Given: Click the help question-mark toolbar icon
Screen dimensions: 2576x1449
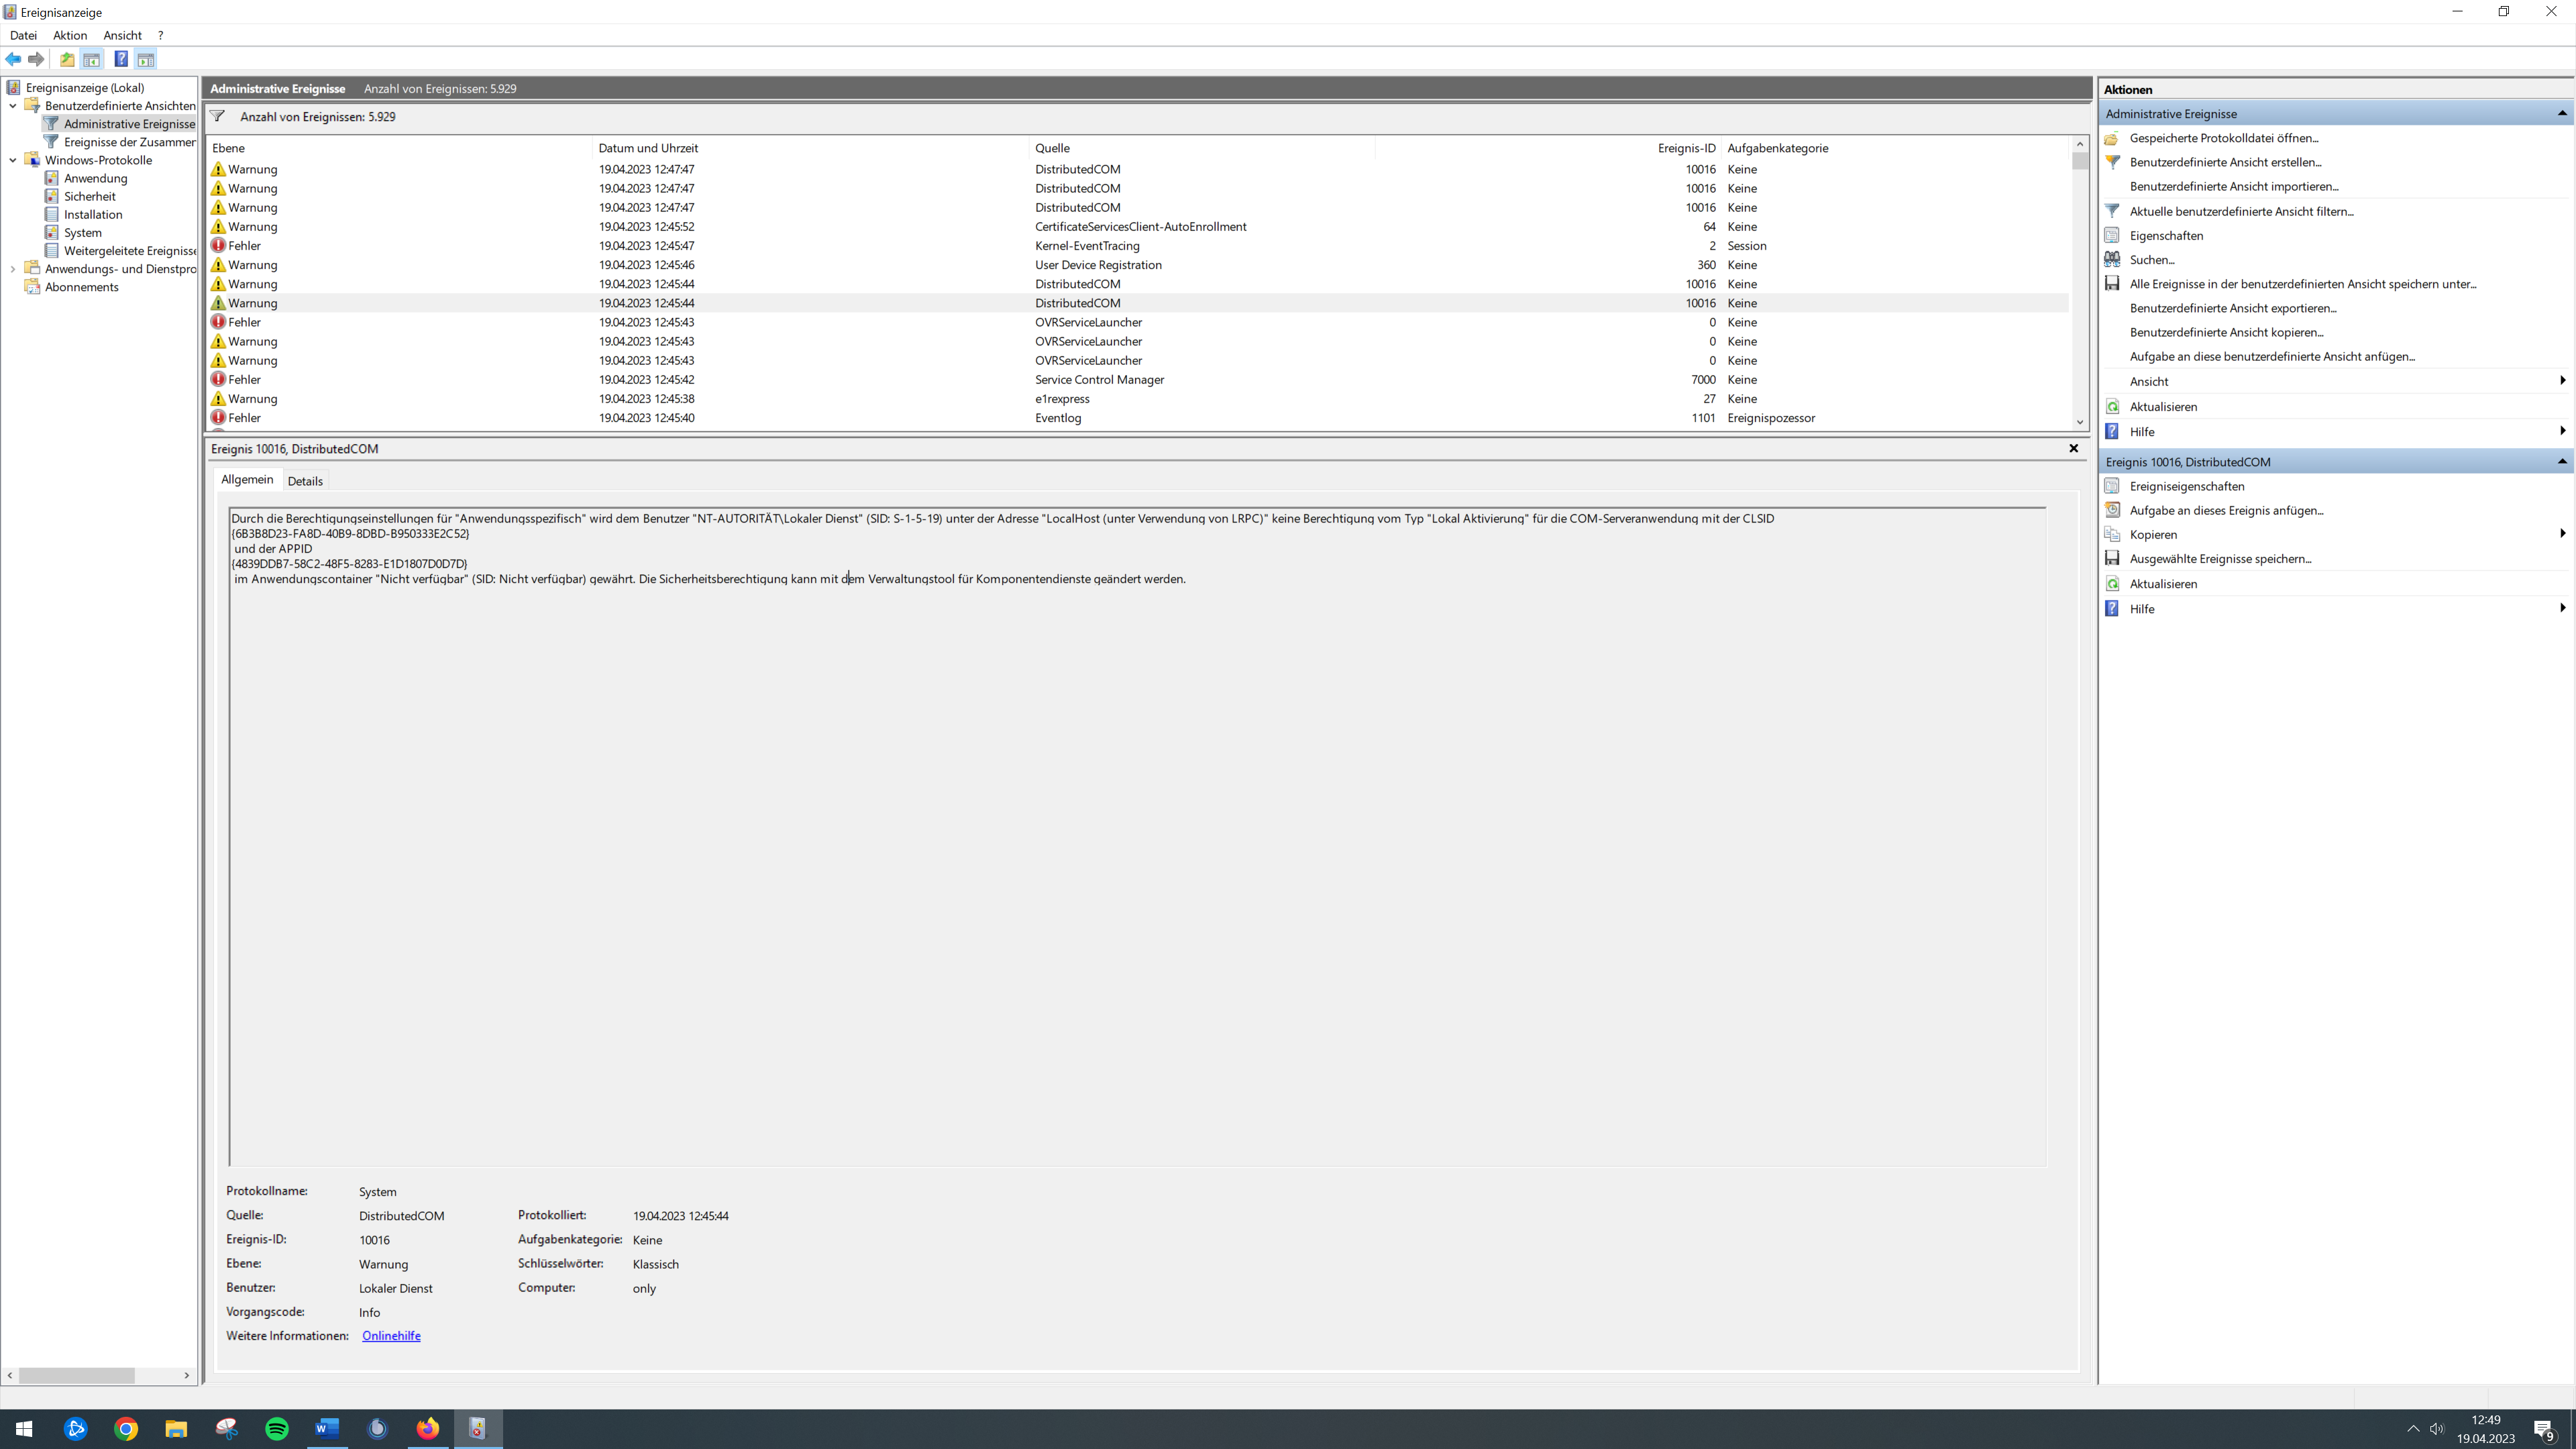Looking at the screenshot, I should pos(120,59).
